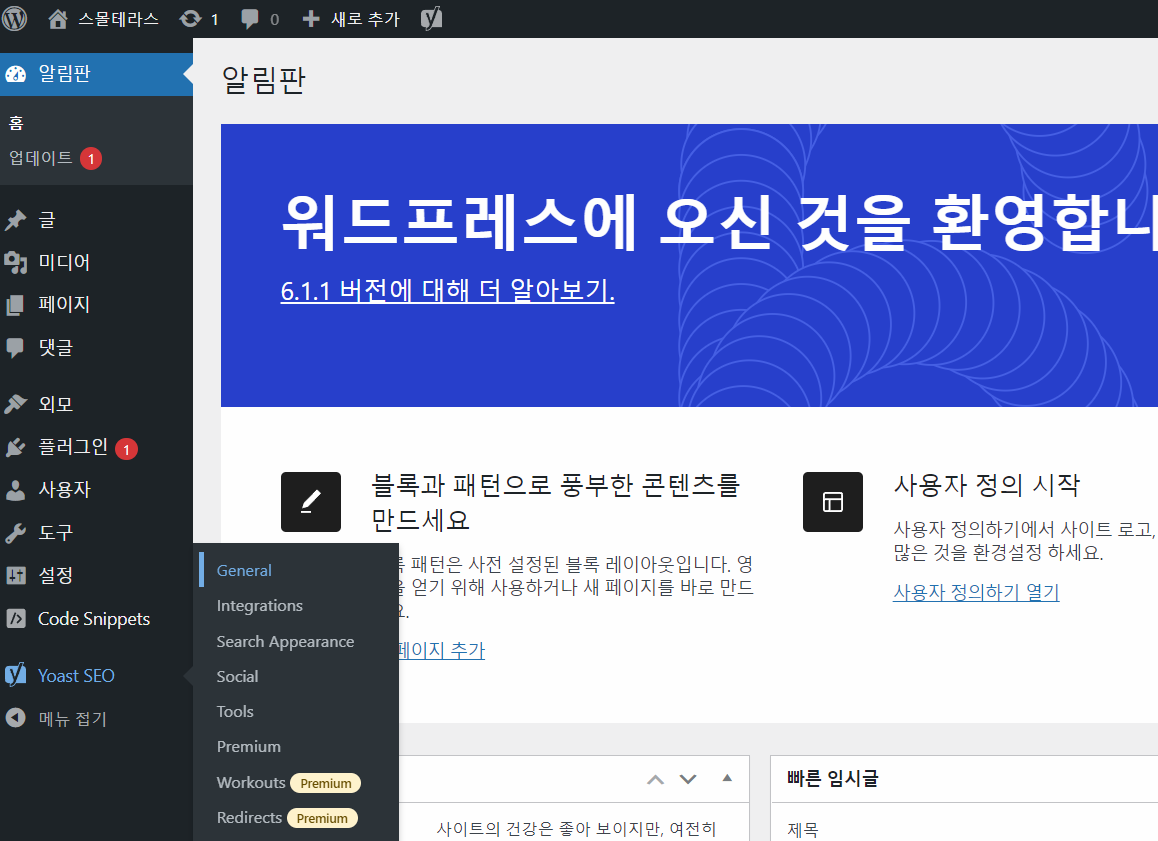Screen dimensions: 1158x841
Task: Open the 사용자 정의하기 열기 link
Action: pyautogui.click(x=976, y=592)
